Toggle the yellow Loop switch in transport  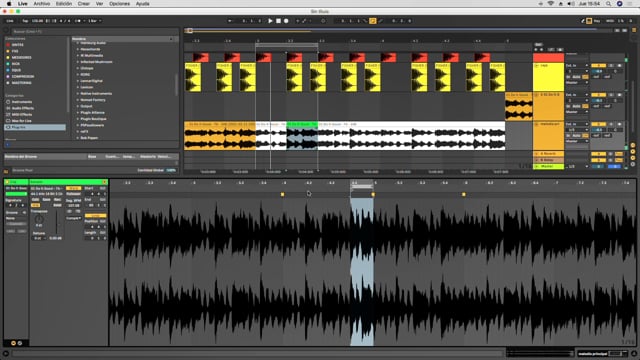373,21
